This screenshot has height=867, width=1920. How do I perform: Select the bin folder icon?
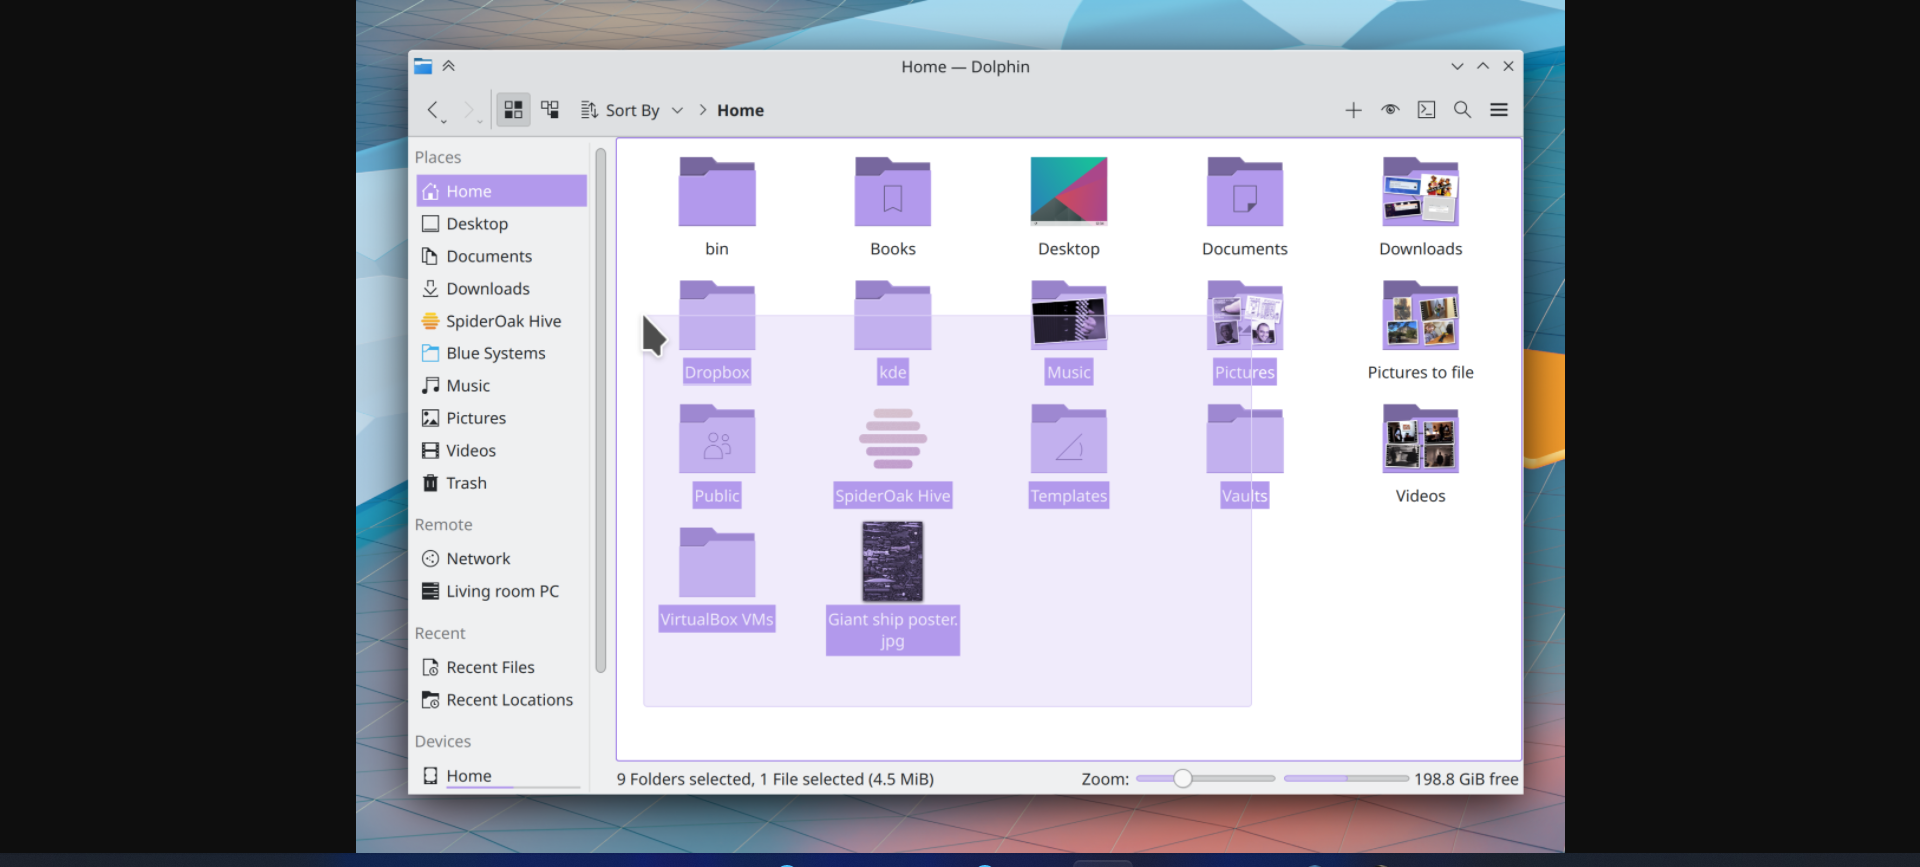point(717,192)
